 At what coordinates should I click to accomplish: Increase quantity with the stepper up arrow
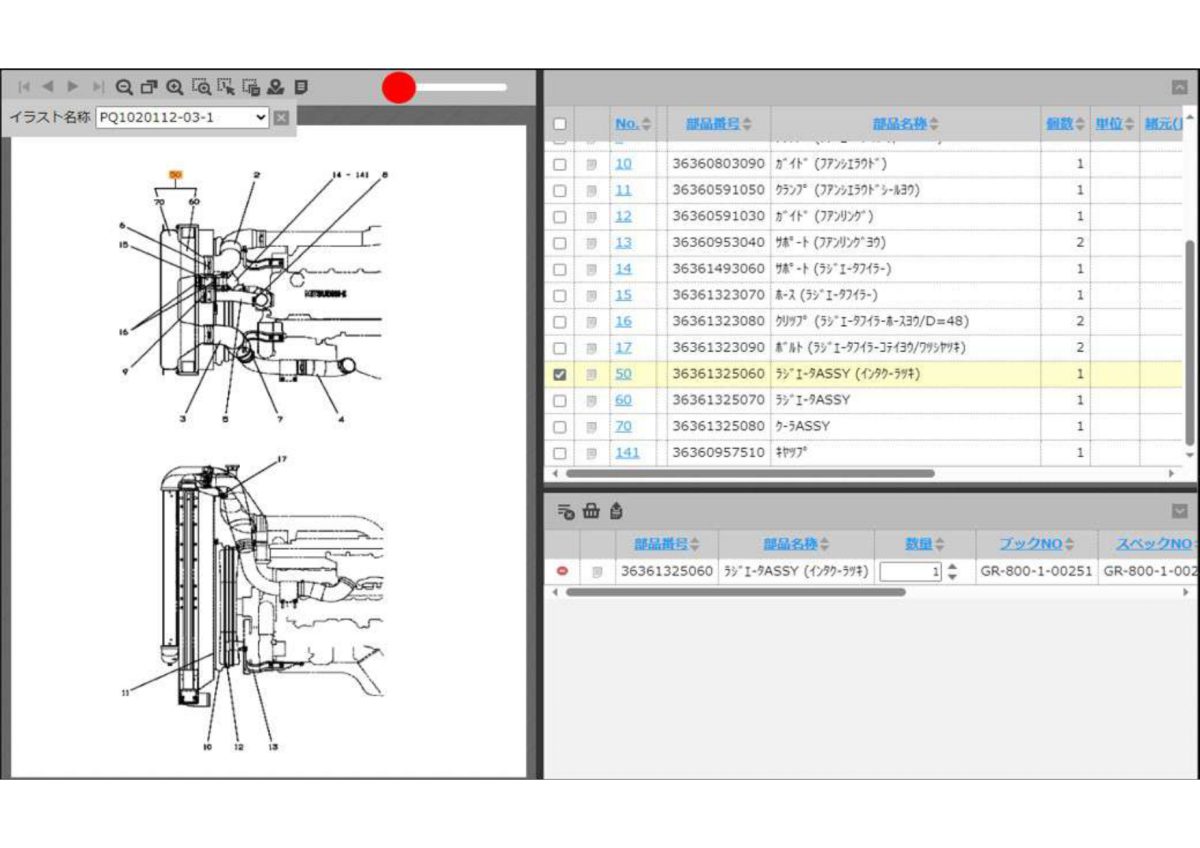click(x=952, y=567)
